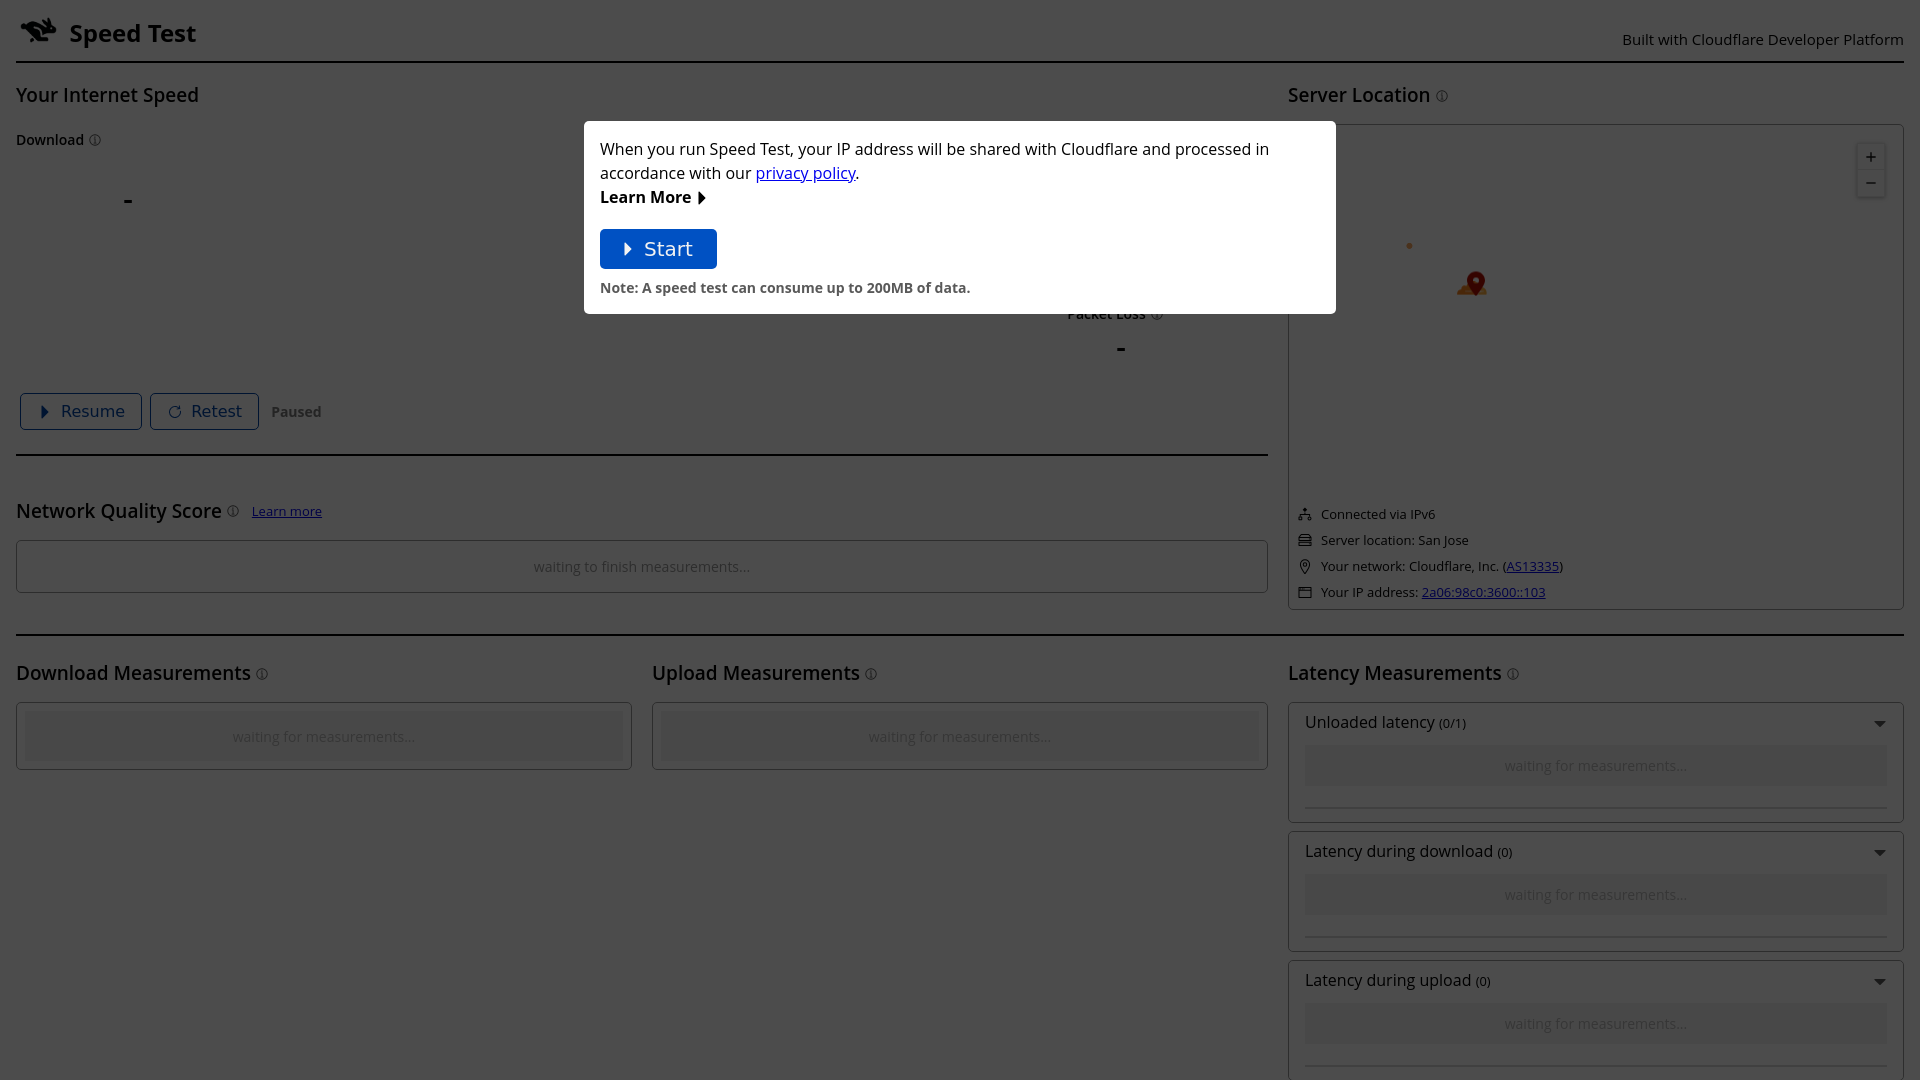Open the AS13335 network link
Screen dimensions: 1920x1080
(x=1532, y=566)
